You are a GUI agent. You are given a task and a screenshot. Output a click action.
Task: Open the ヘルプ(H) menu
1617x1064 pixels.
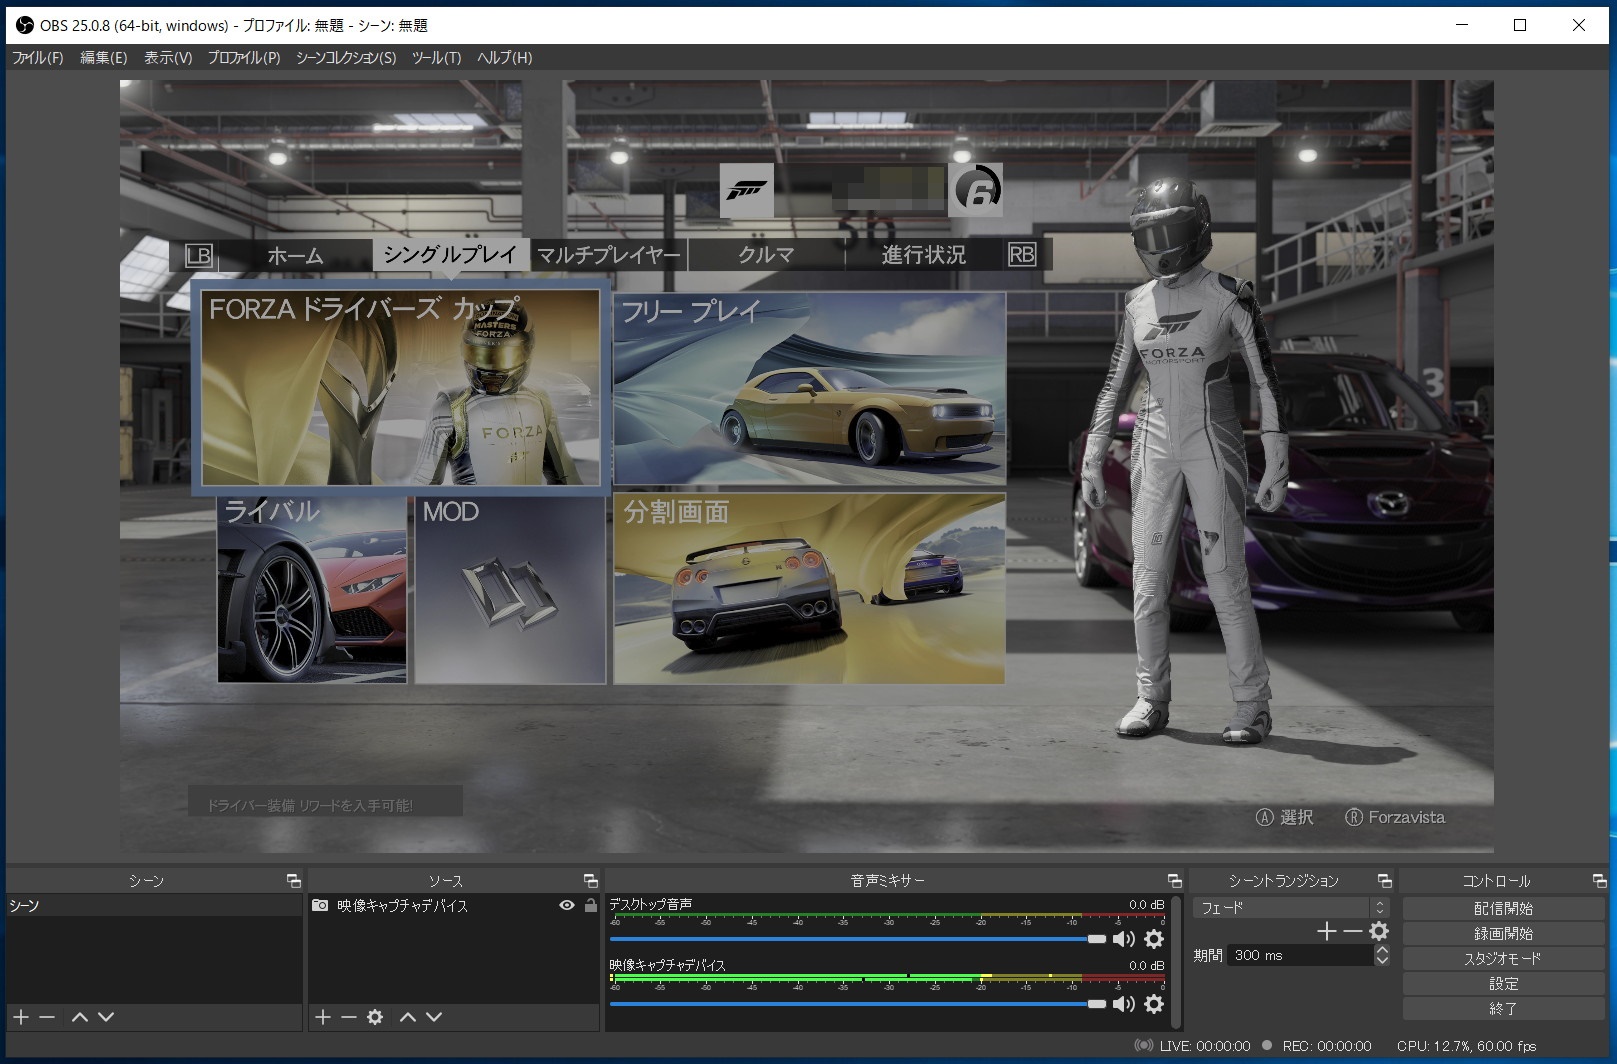pyautogui.click(x=505, y=58)
